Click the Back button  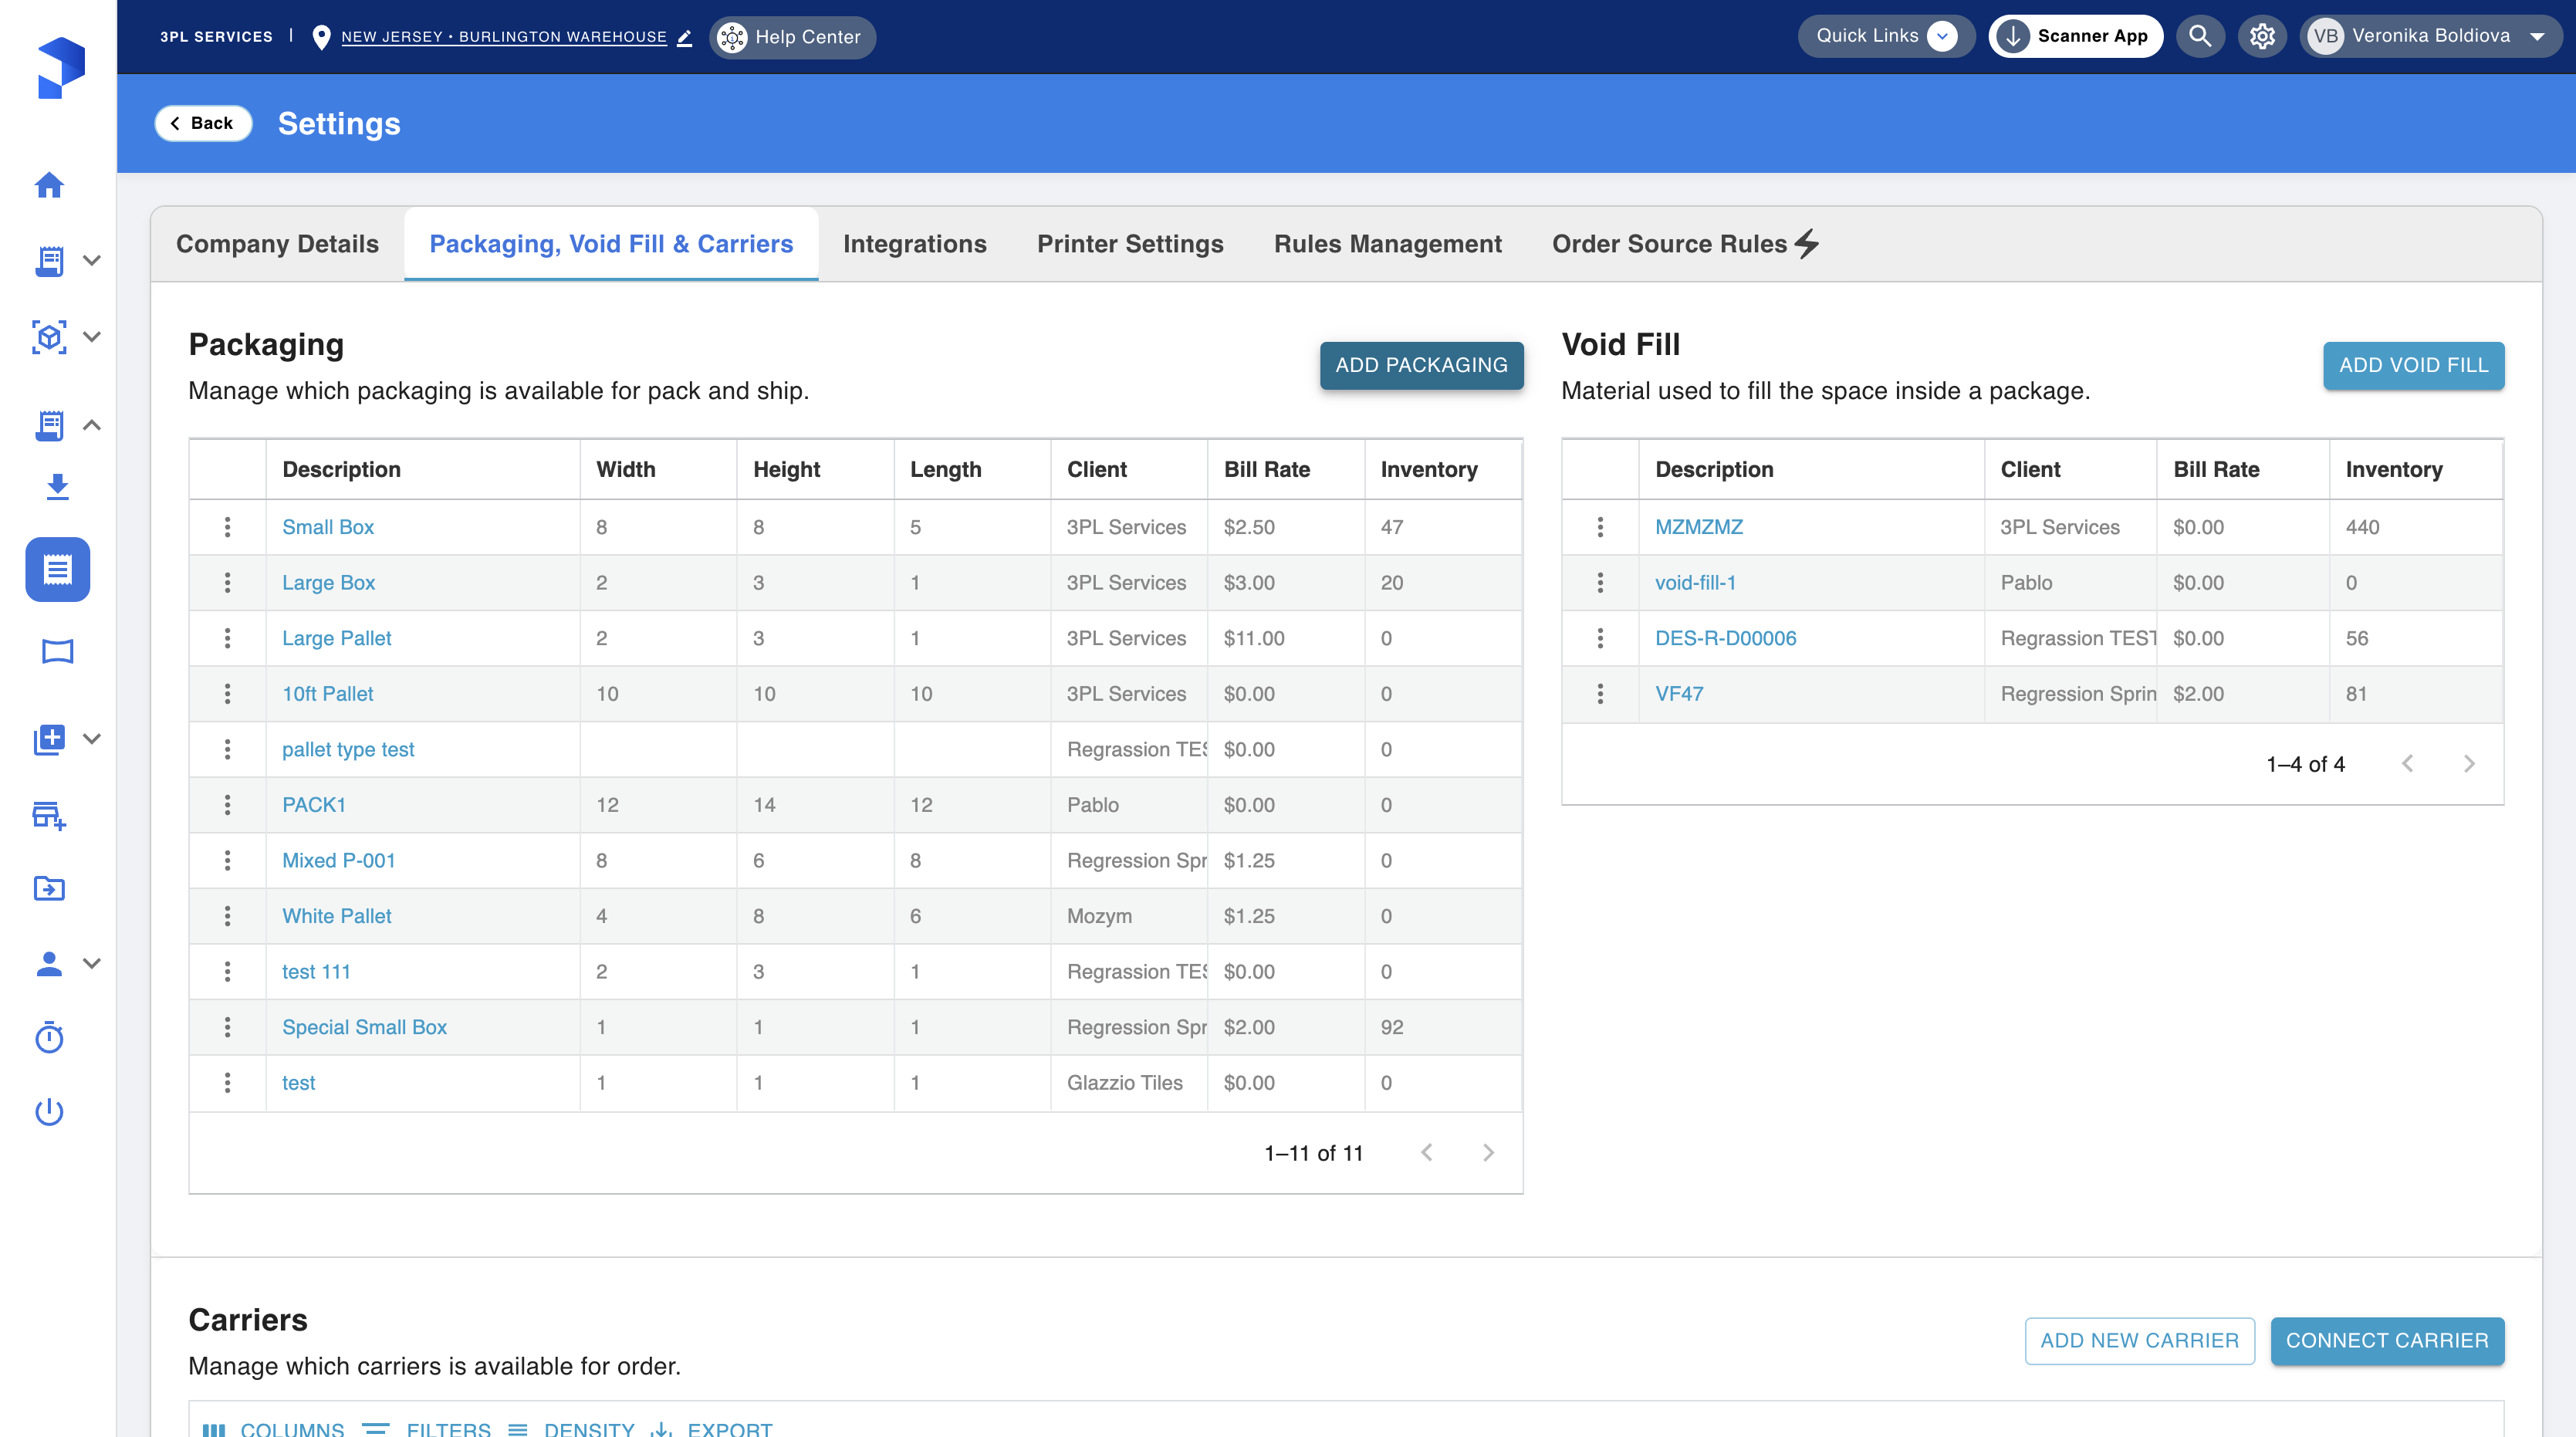click(203, 123)
